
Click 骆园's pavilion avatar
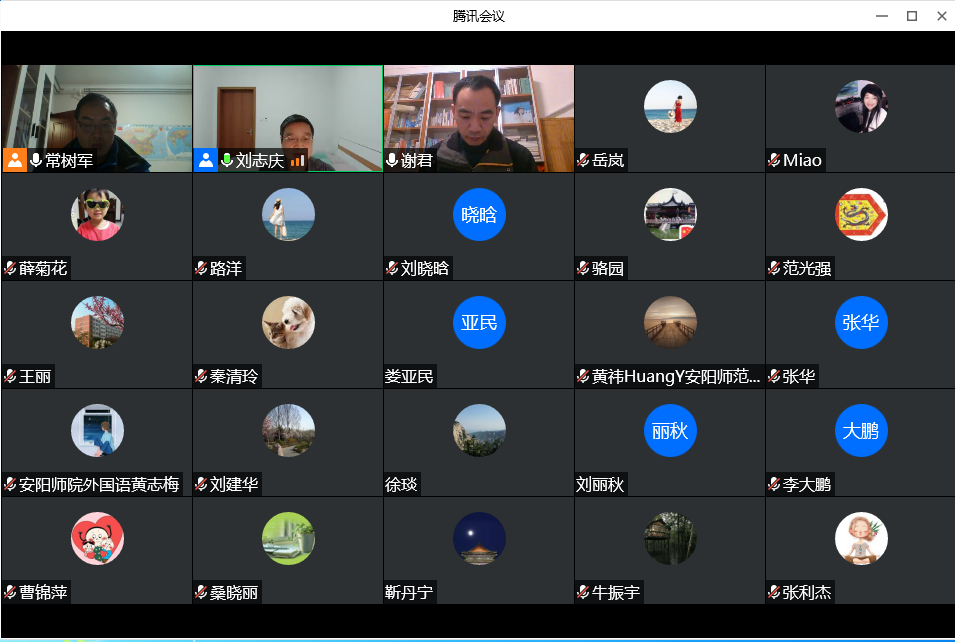click(670, 214)
